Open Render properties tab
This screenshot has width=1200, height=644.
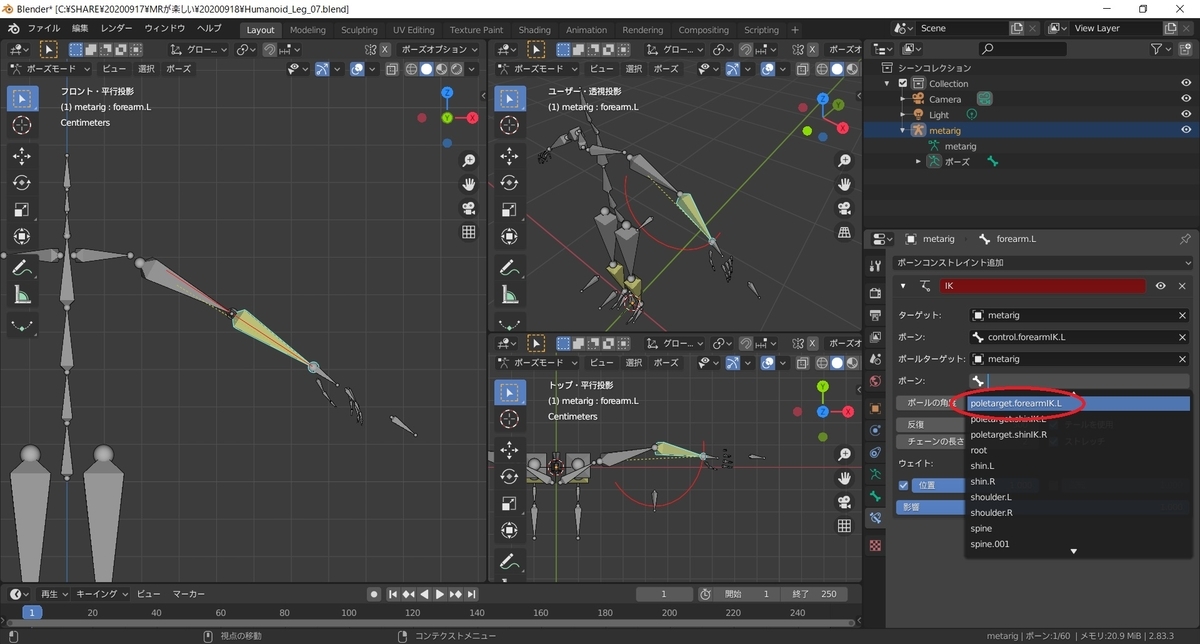[x=876, y=292]
